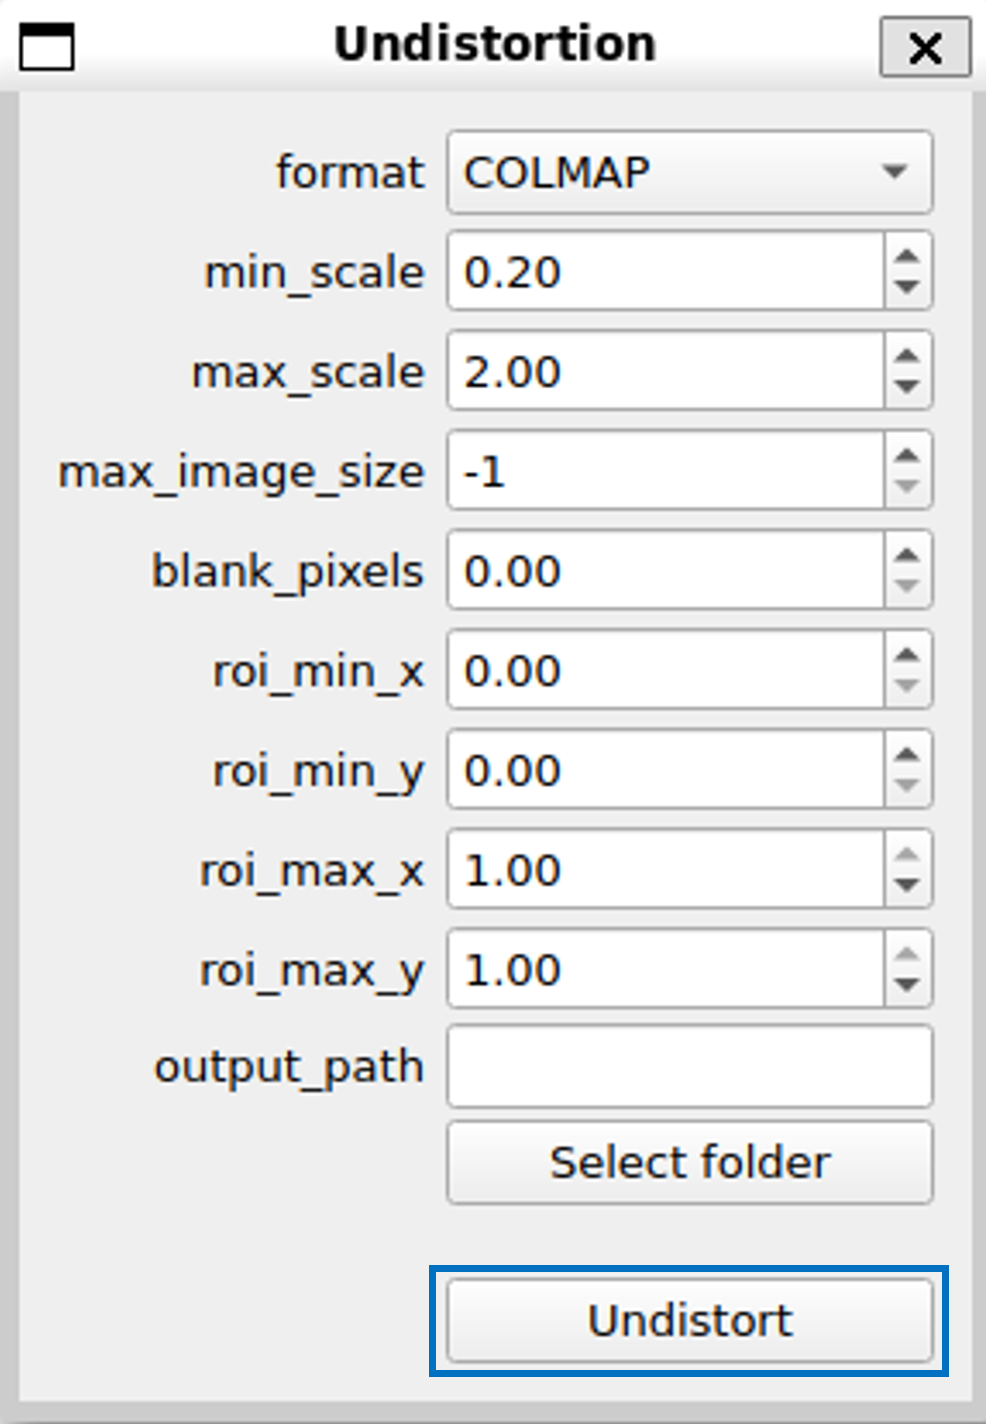986x1424 pixels.
Task: Focus the max_scale value field
Action: [665, 371]
